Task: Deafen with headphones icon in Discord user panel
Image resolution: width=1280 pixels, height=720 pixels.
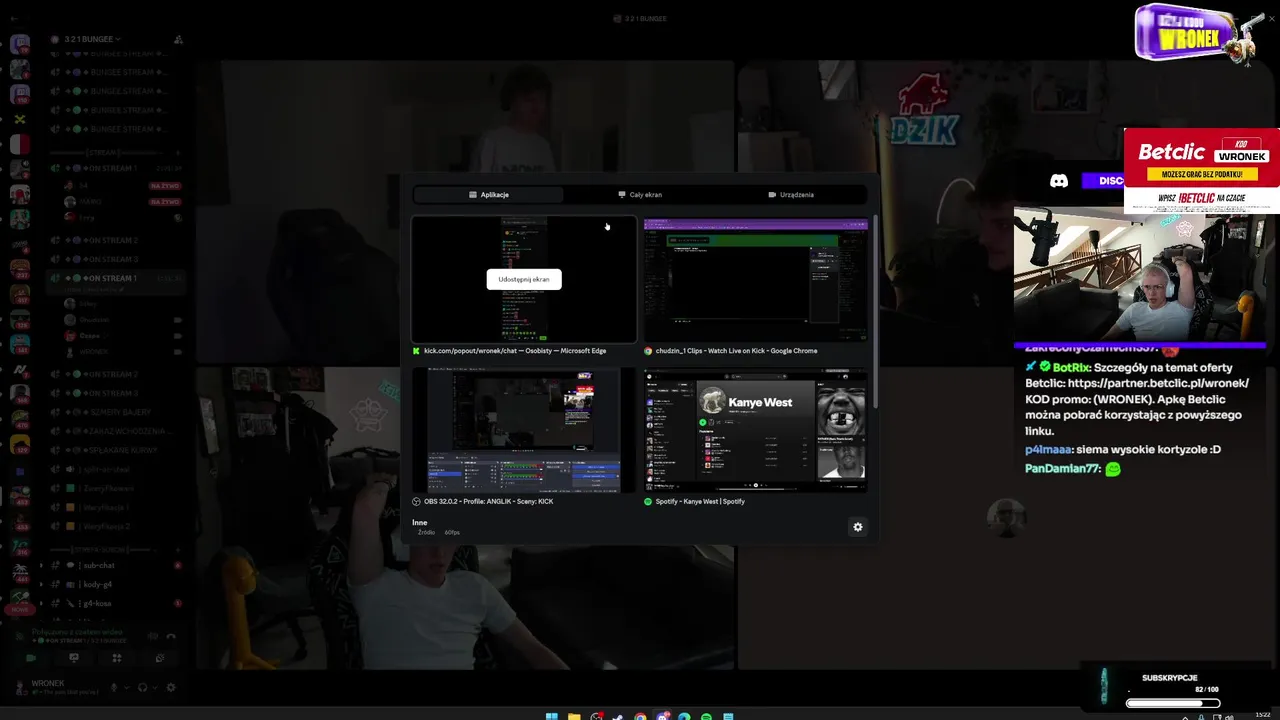Action: [142, 687]
